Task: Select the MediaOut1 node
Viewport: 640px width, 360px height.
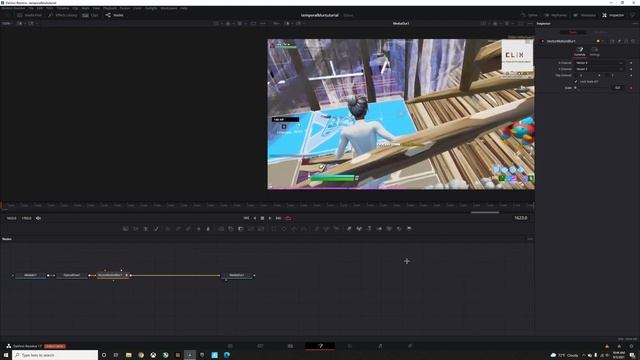Action: [237, 276]
